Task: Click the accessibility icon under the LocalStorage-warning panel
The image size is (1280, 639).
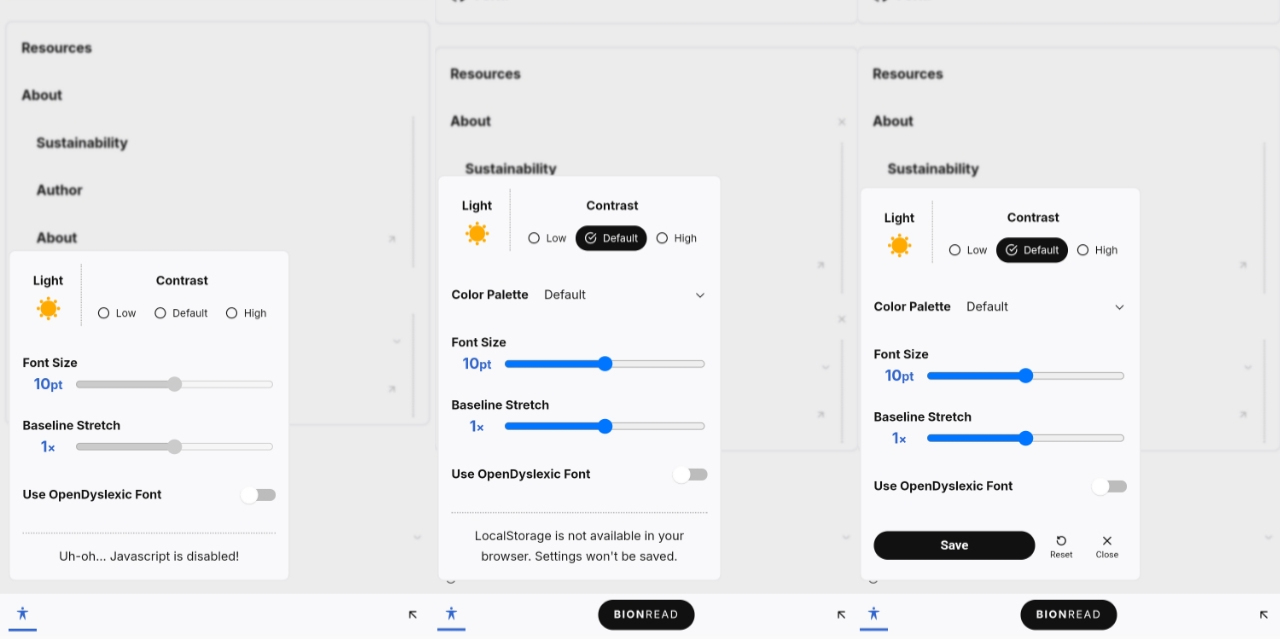Action: coord(451,614)
